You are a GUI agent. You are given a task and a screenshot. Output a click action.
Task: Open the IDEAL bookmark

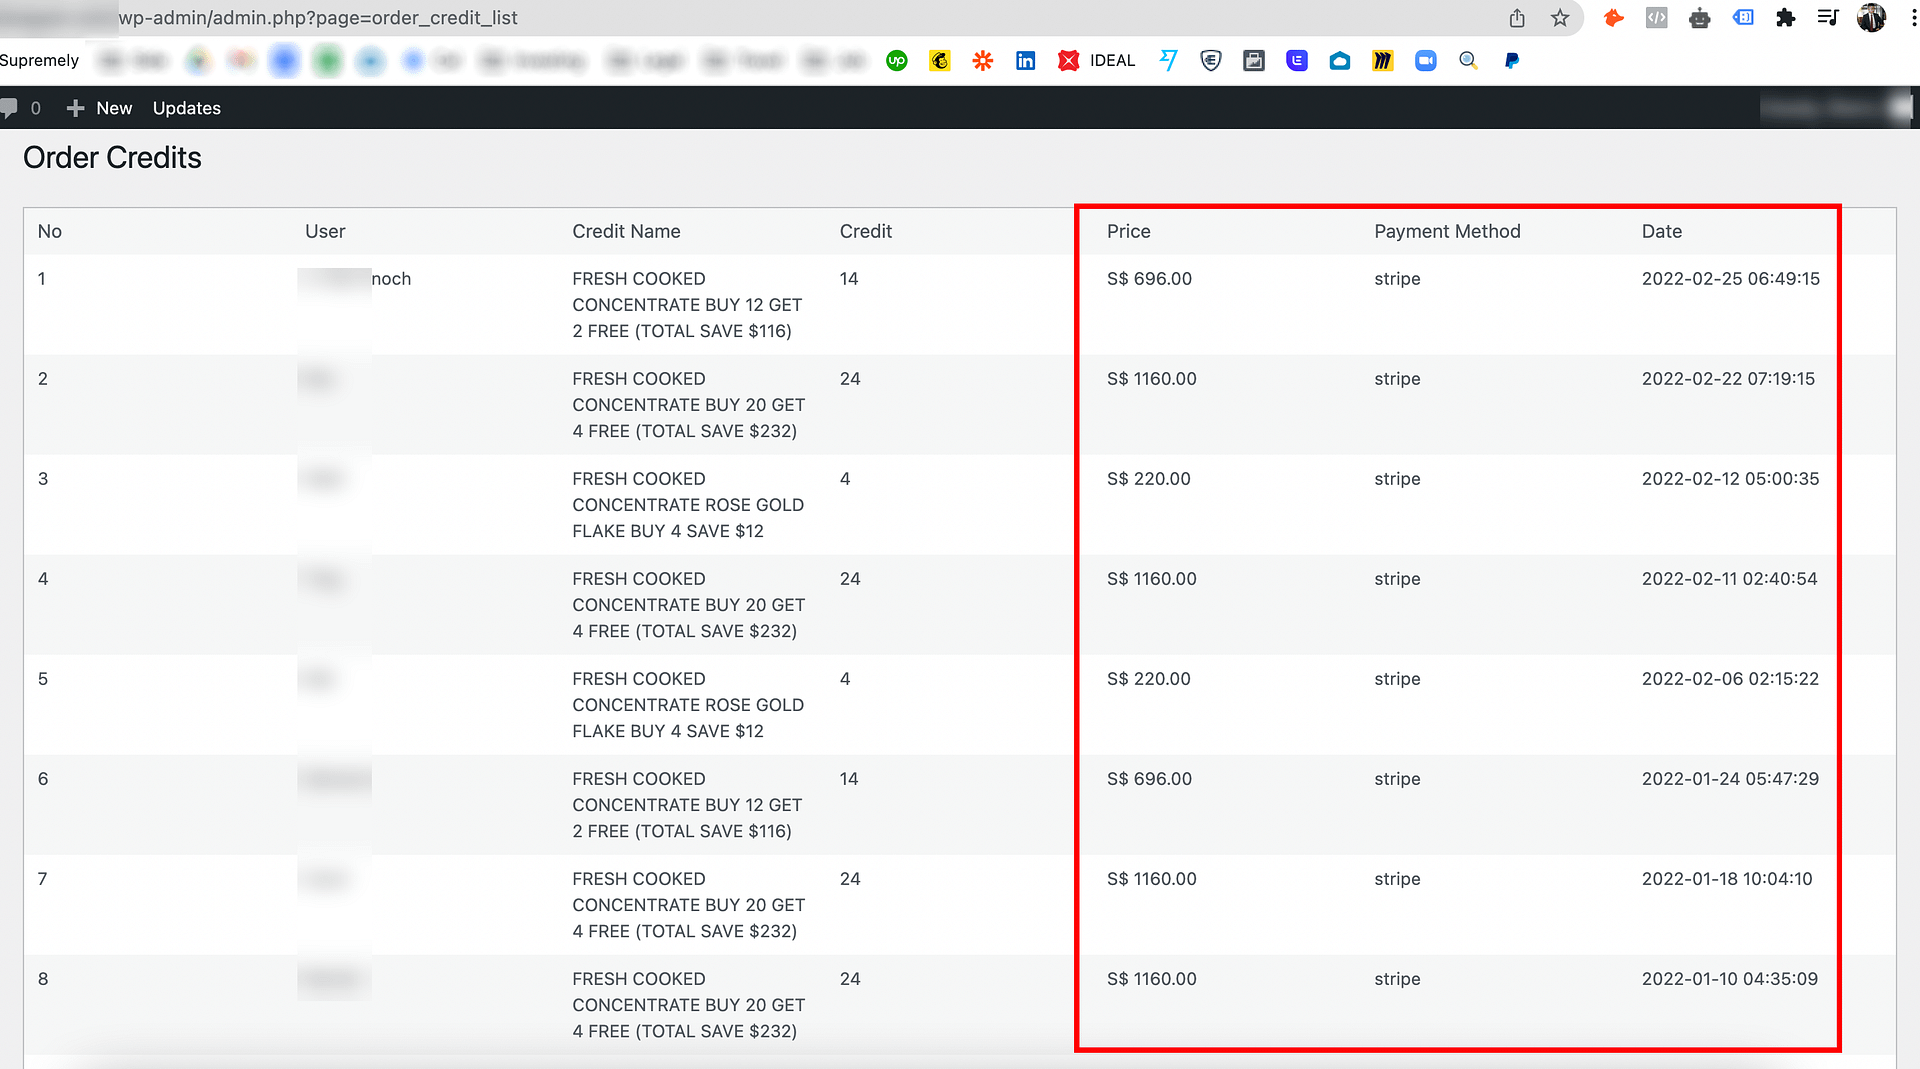(x=1097, y=61)
